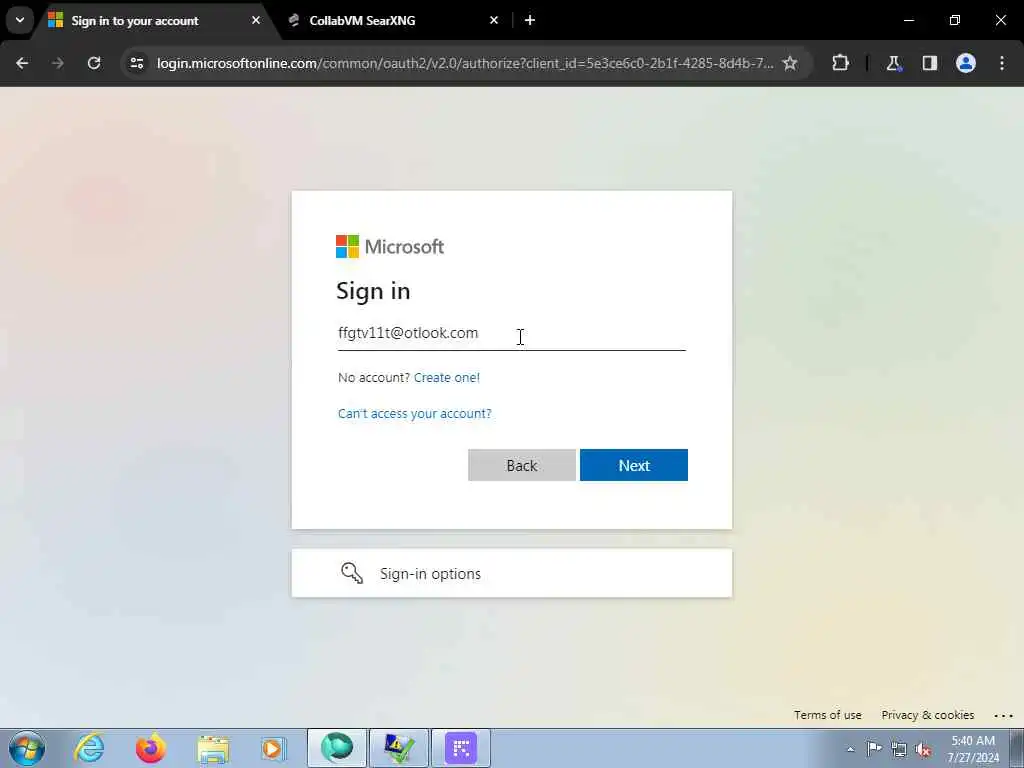Open Windows Explorer from the taskbar
This screenshot has height=768, width=1024.
(x=213, y=748)
